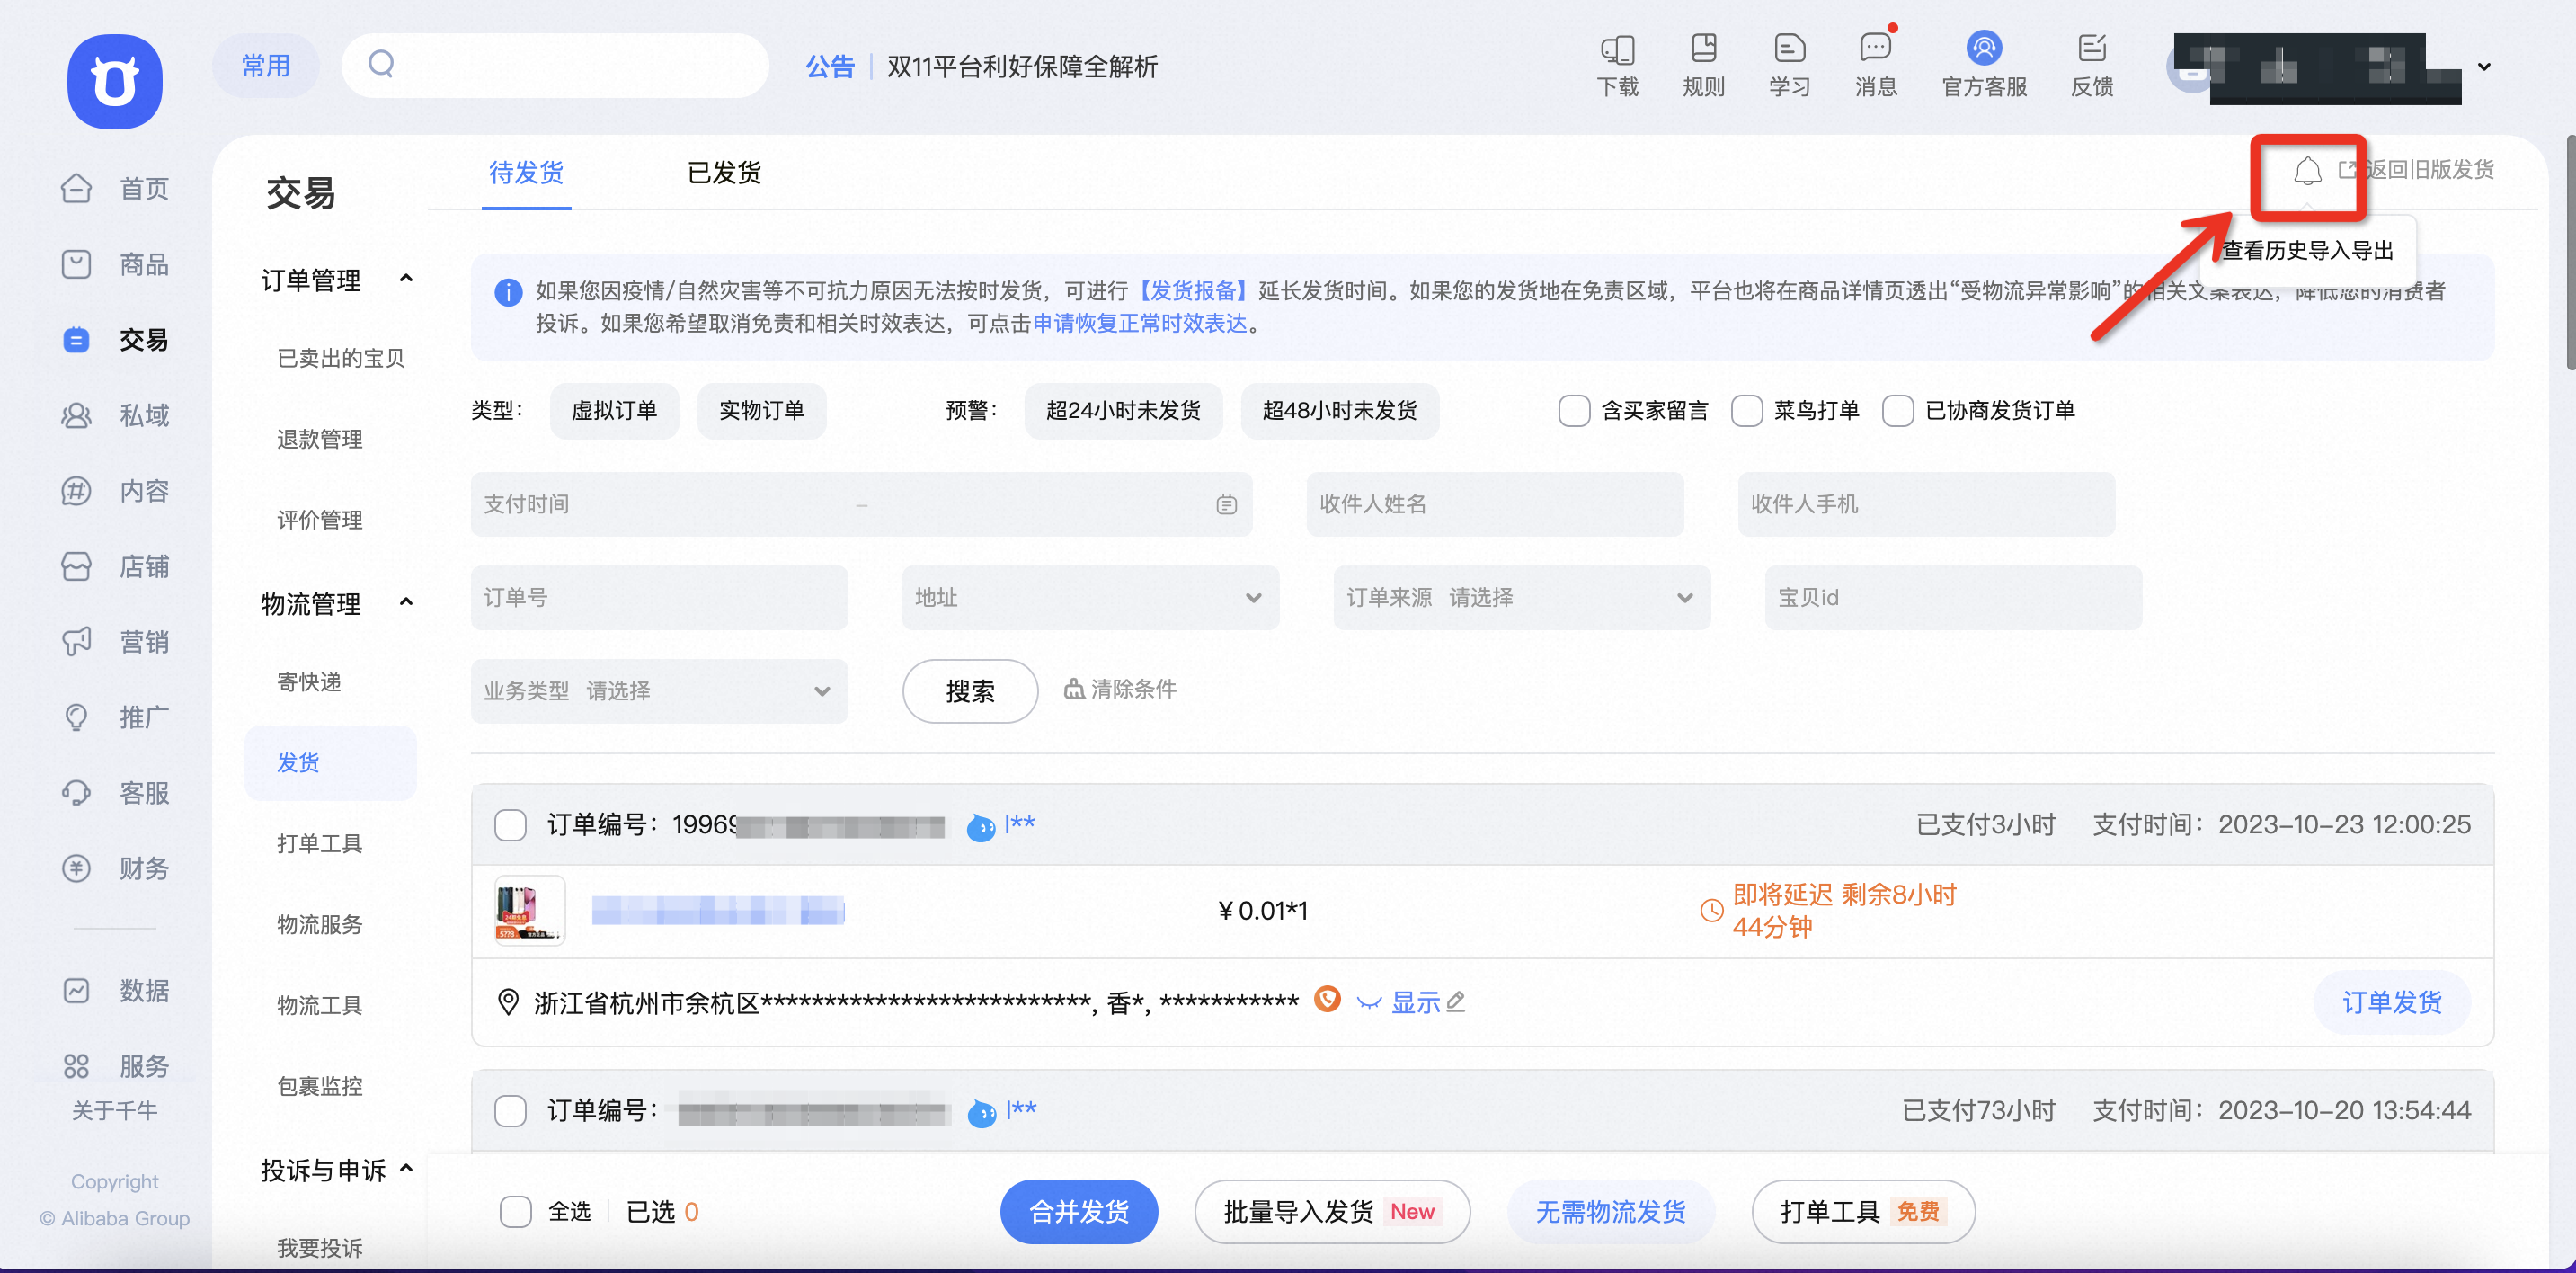The height and width of the screenshot is (1273, 2576).
Task: Select the order 1996 checkbox
Action: 510,825
